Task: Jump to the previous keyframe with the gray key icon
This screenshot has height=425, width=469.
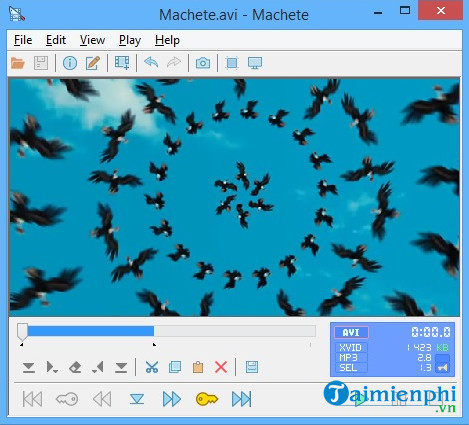Action: coord(67,399)
